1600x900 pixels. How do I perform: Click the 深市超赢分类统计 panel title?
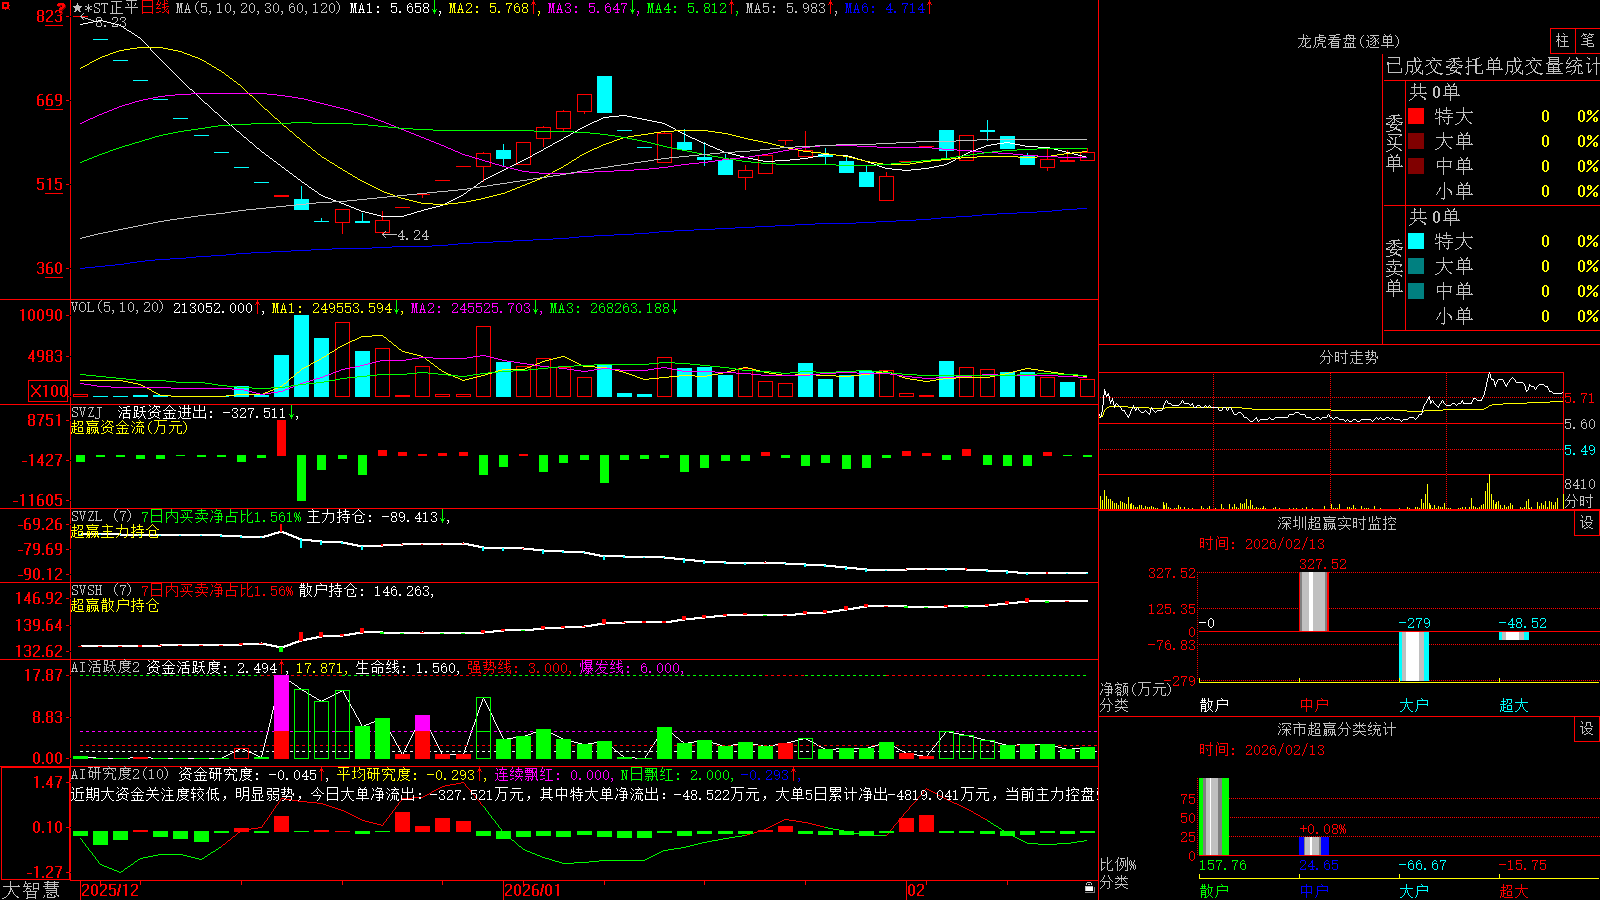pos(1337,729)
